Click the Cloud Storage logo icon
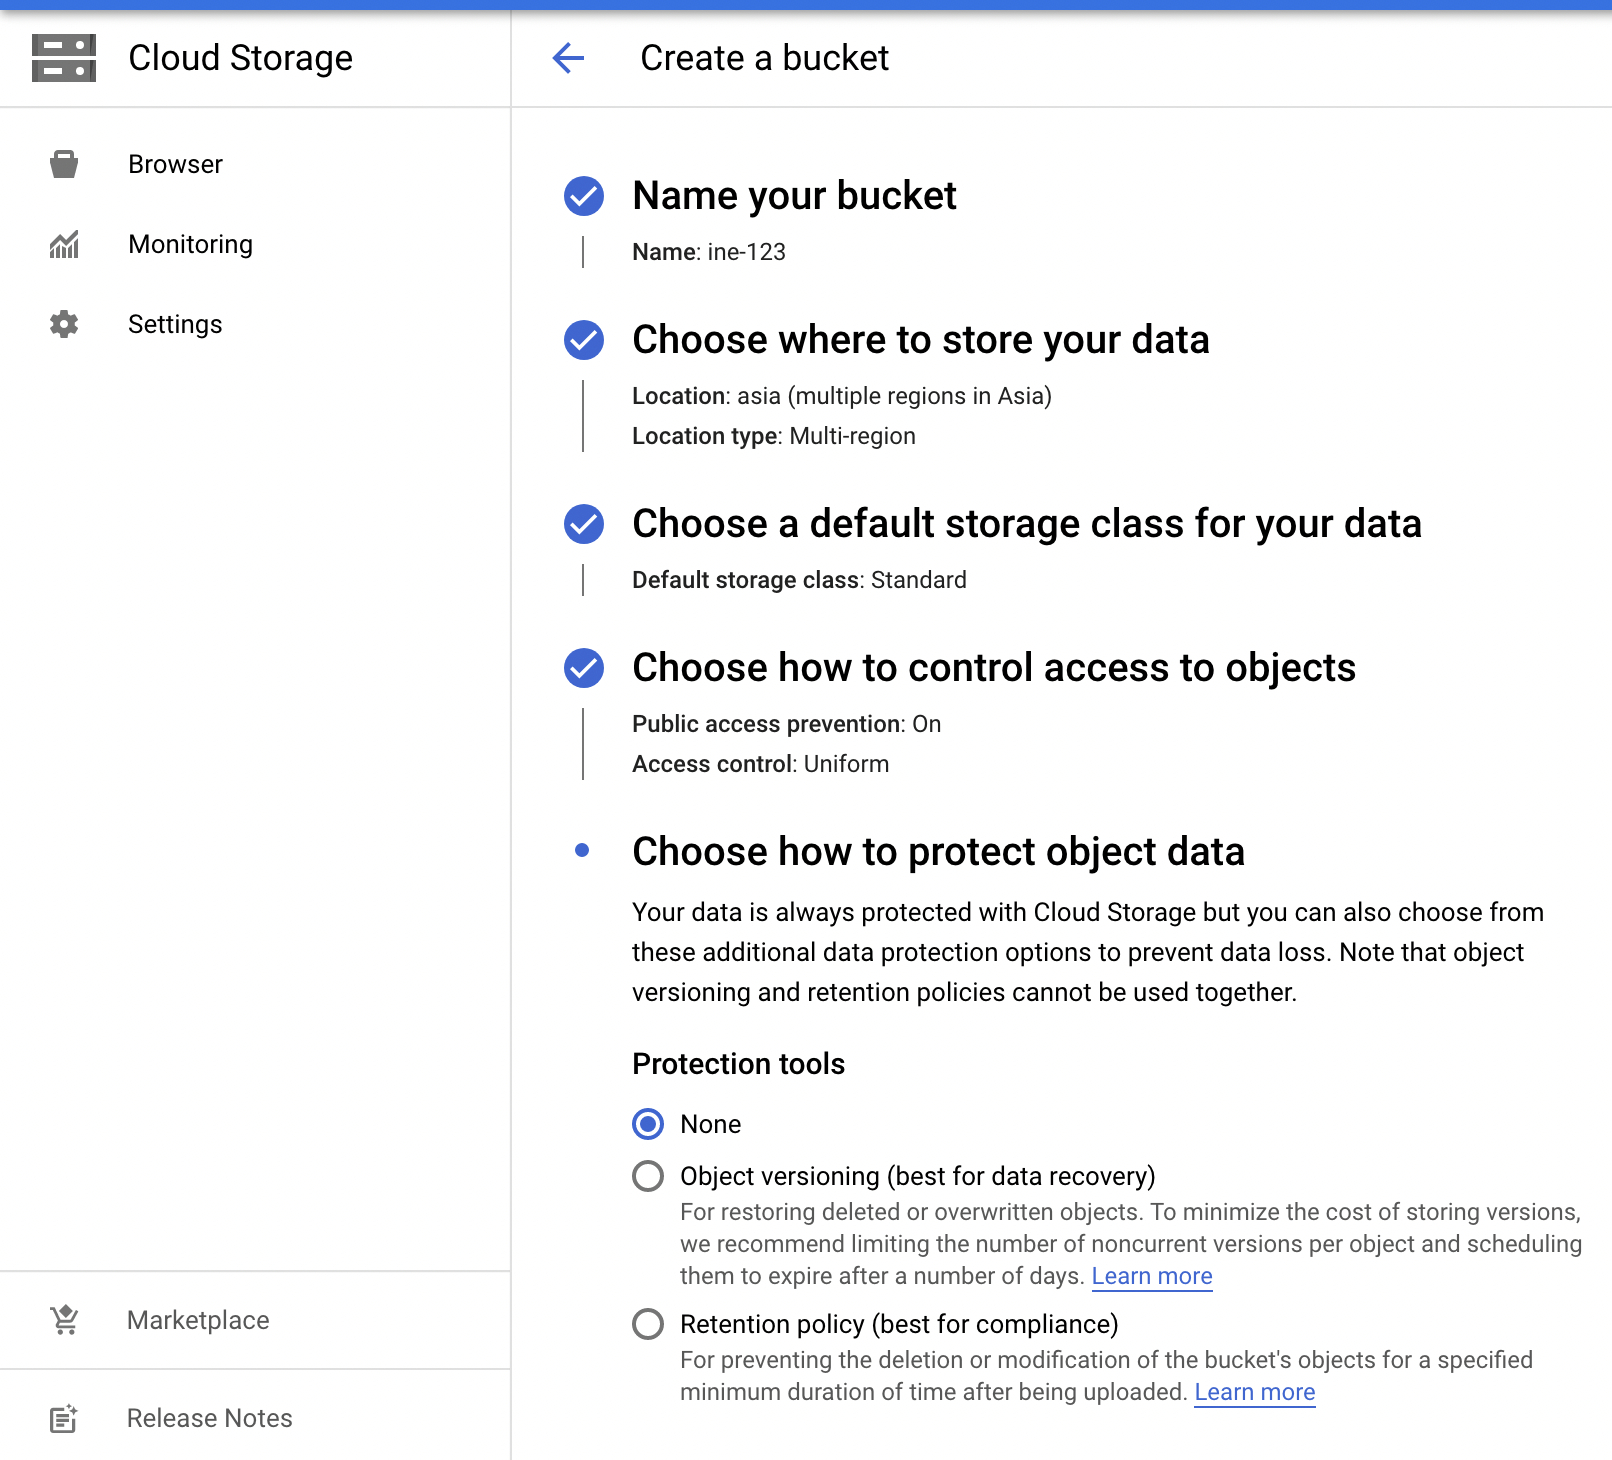 [64, 58]
